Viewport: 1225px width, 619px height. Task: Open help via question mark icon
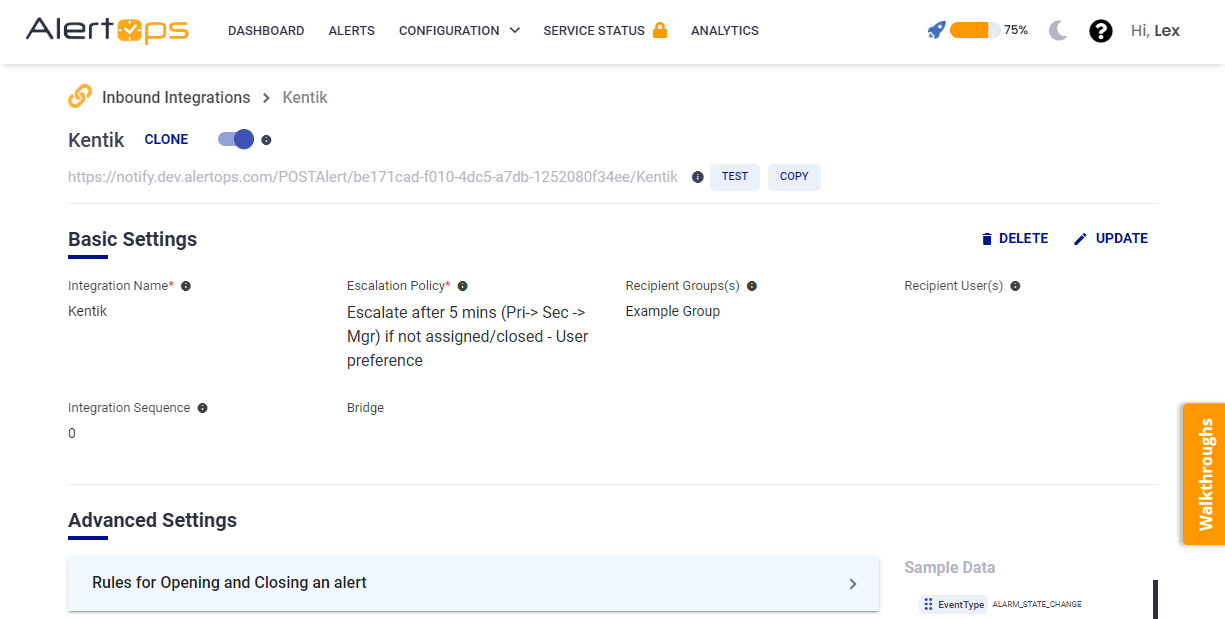pos(1100,31)
